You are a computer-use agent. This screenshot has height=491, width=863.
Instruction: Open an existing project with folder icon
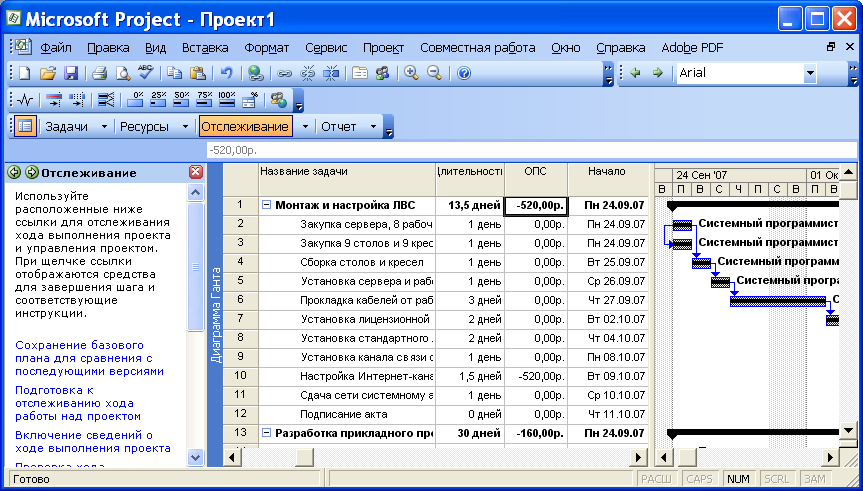coord(48,73)
